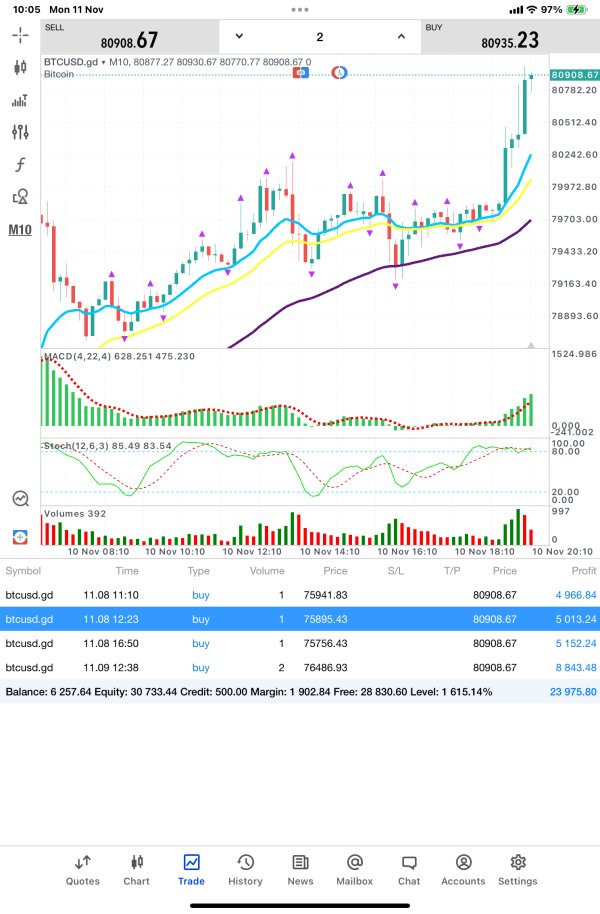The image size is (600, 914).
Task: Sort by Profit column header
Action: tap(584, 571)
